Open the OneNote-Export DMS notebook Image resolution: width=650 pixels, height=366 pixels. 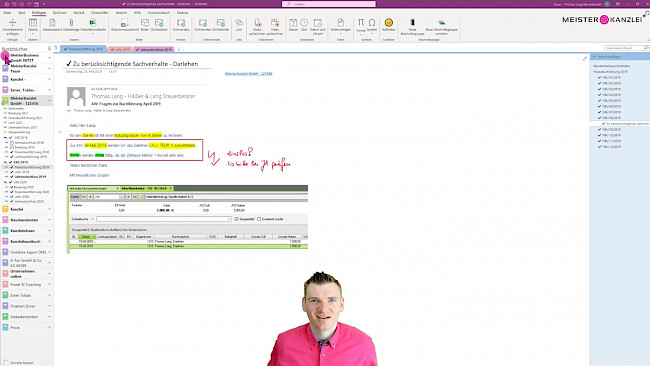pyautogui.click(x=28, y=252)
